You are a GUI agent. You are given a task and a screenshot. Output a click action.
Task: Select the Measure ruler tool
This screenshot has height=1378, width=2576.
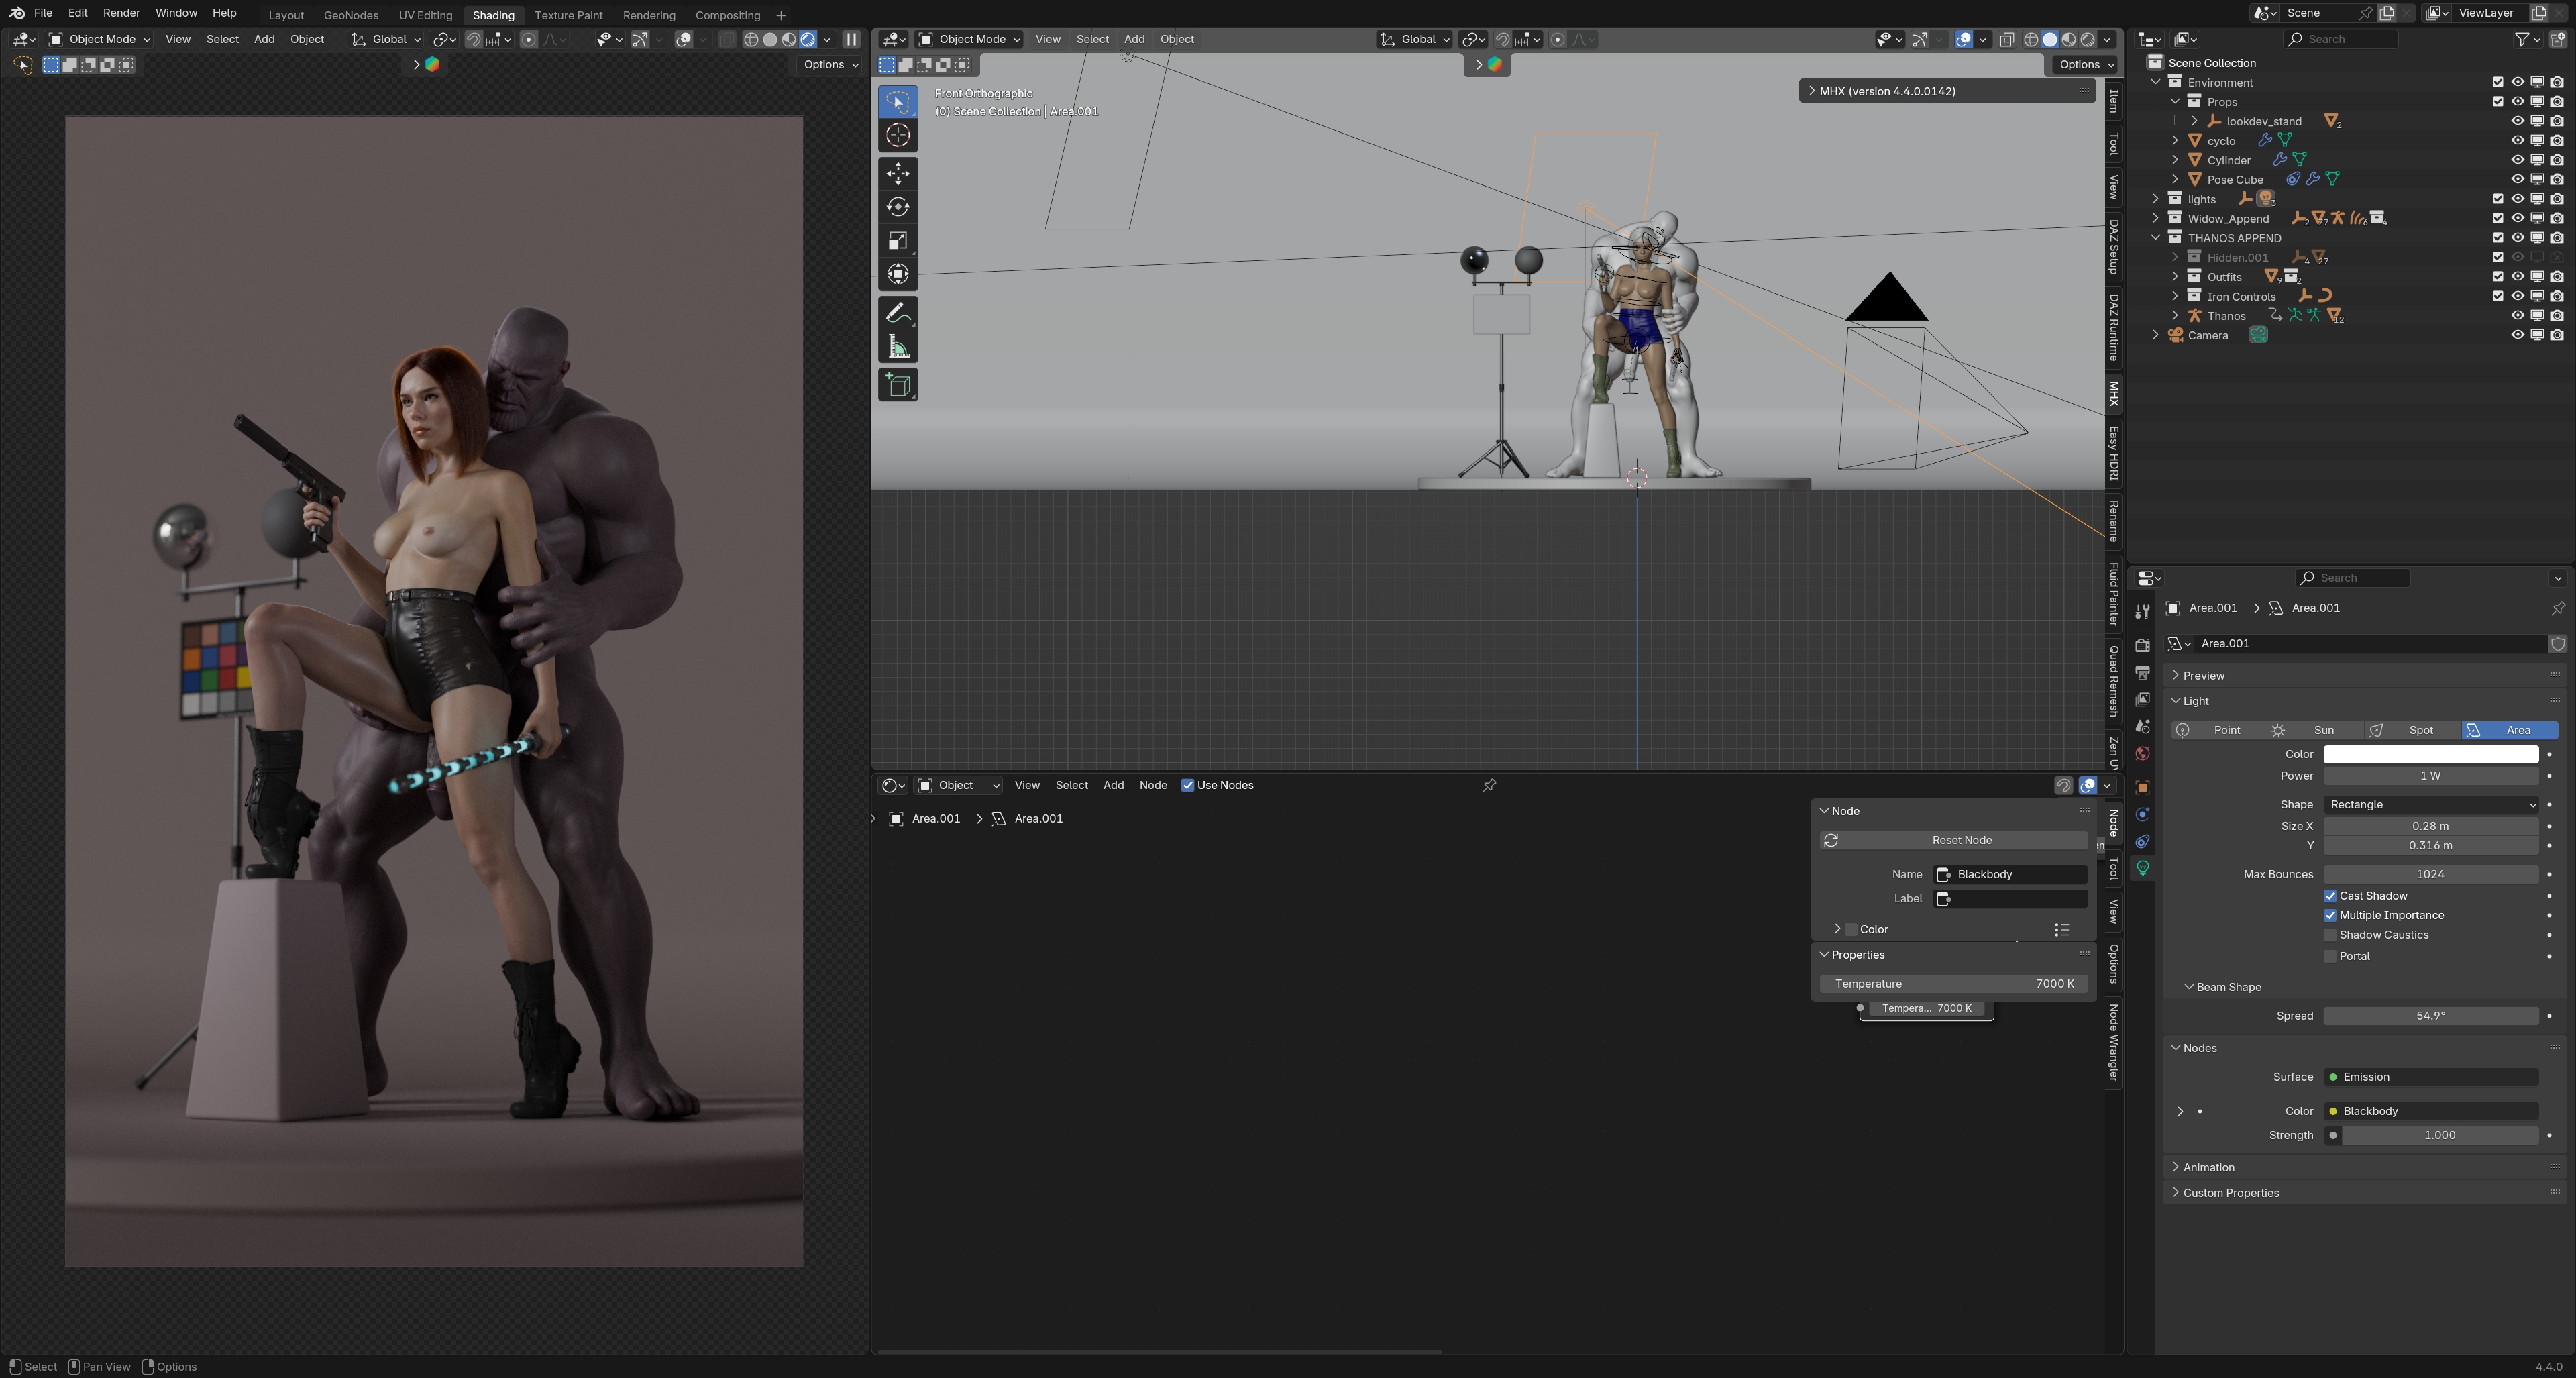pos(897,347)
